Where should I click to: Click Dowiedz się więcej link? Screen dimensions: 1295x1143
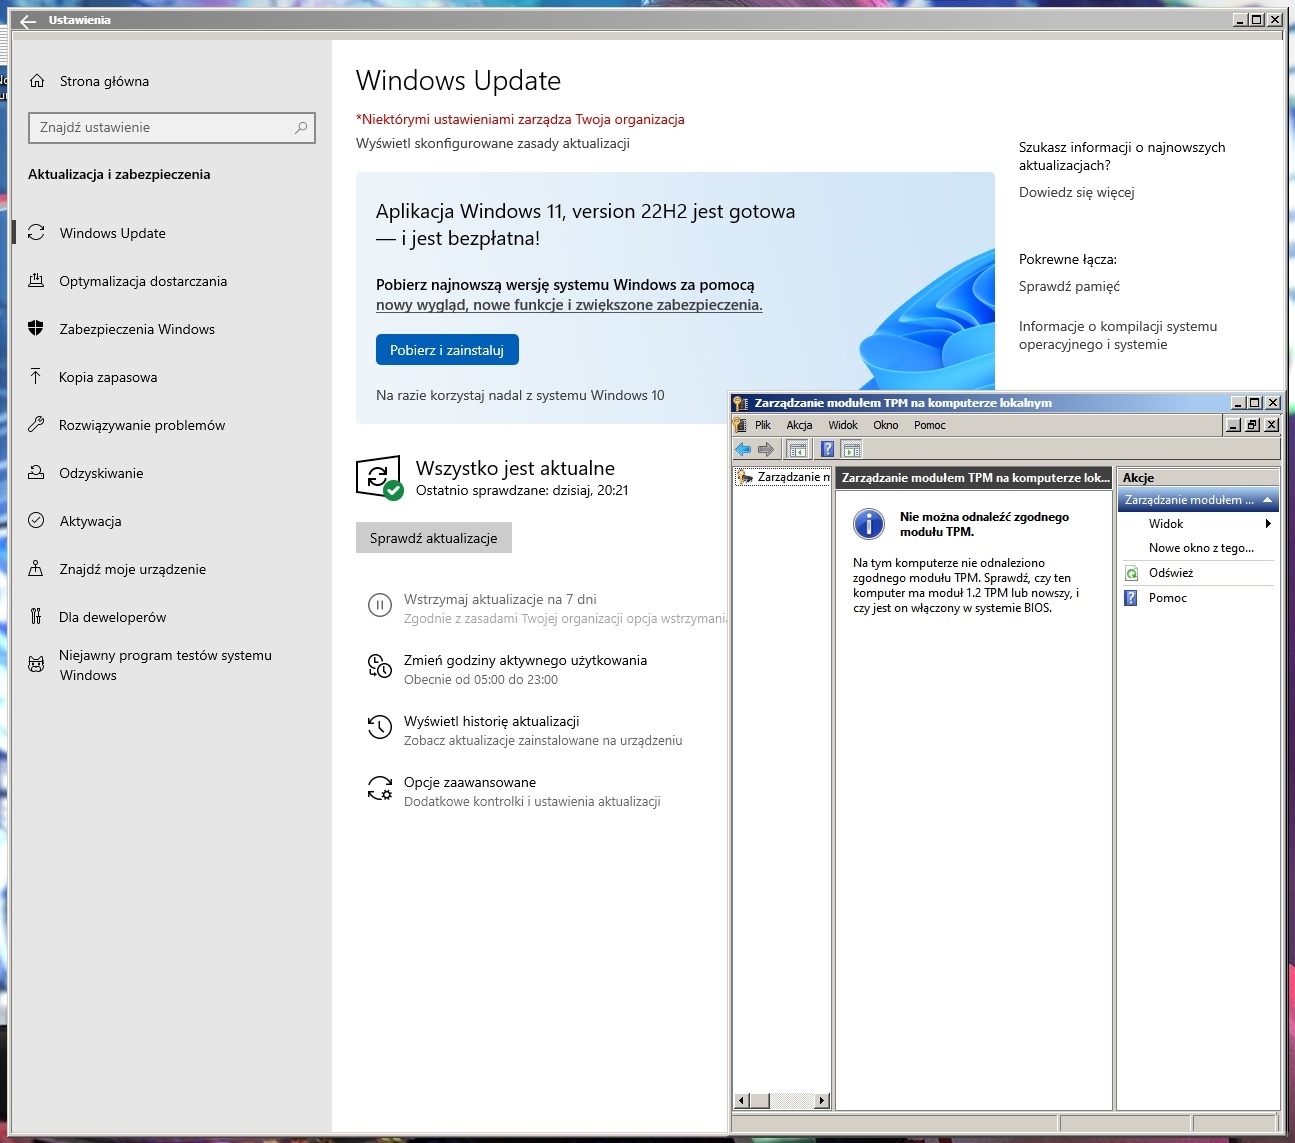pyautogui.click(x=1077, y=192)
